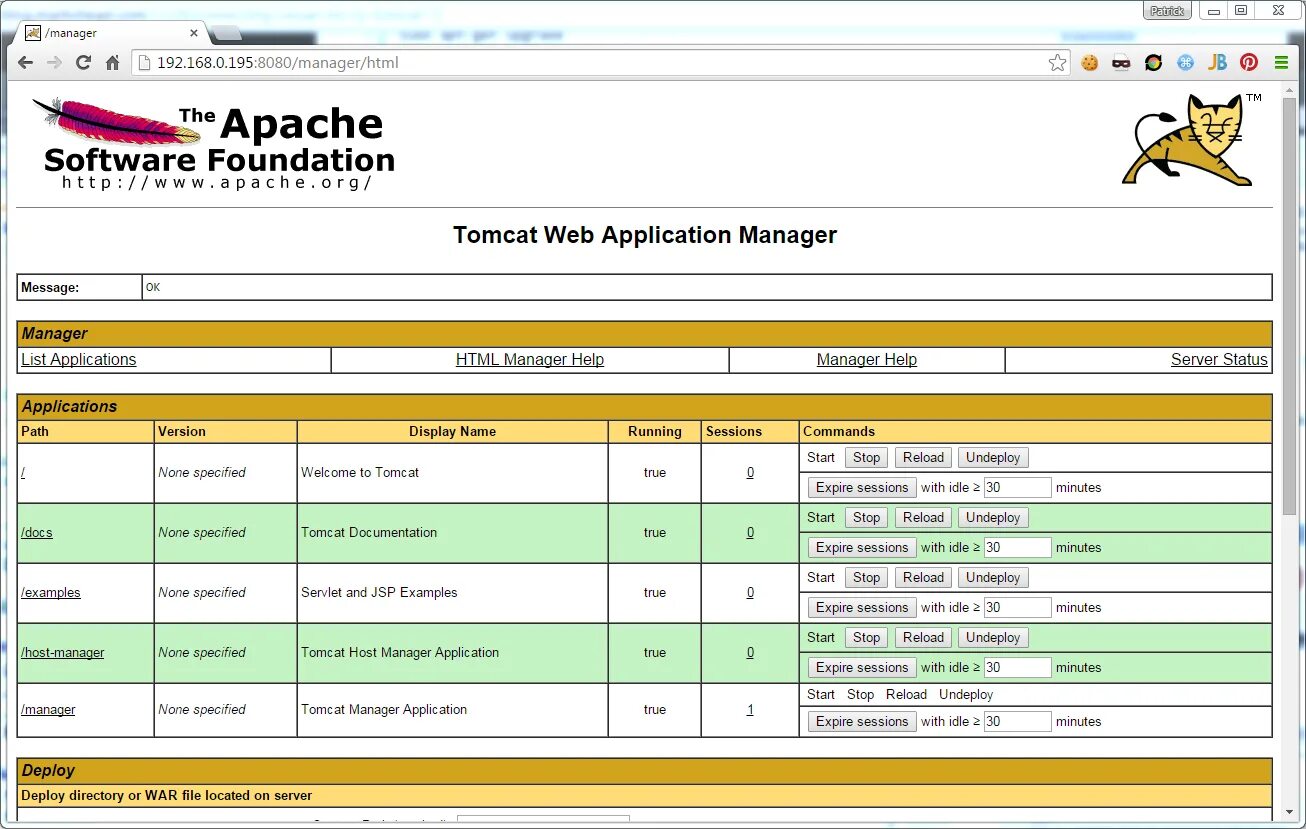Screen dimensions: 1306x829
Task: Open the cookie extension icon
Action: (x=1090, y=62)
